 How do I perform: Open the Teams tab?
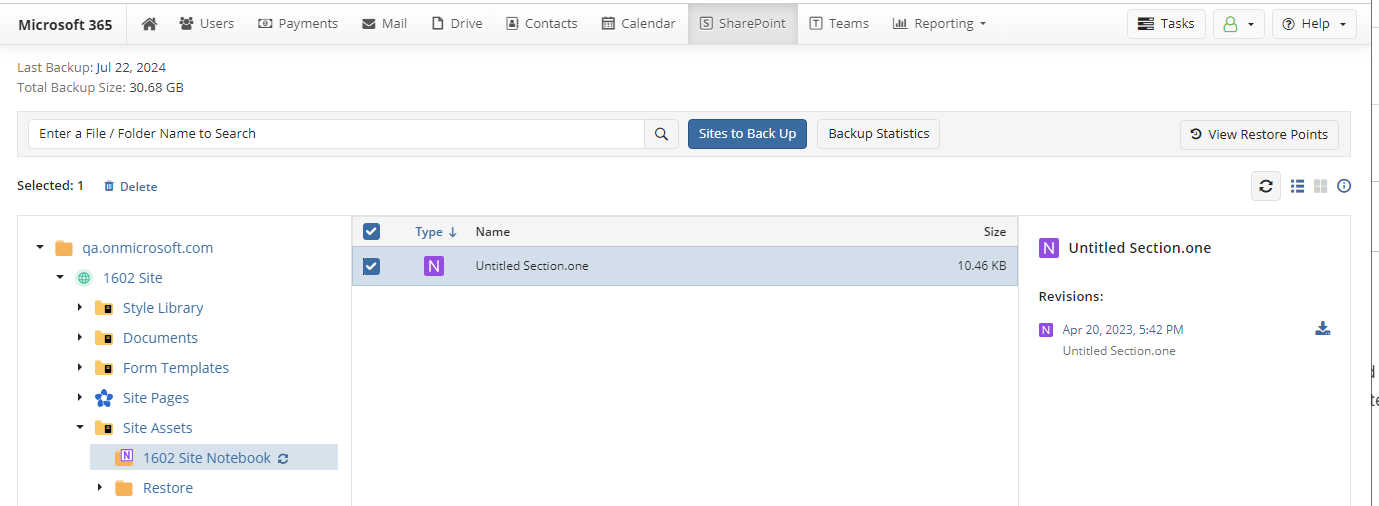[839, 23]
